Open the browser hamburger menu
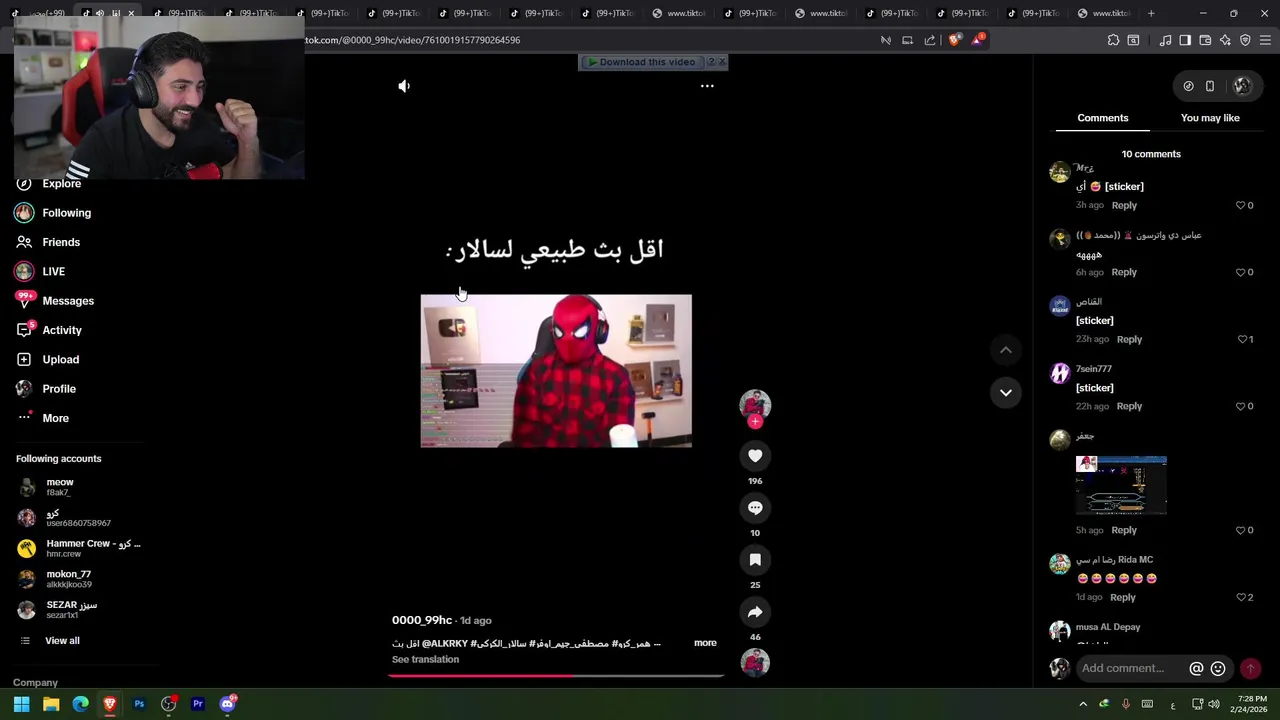The image size is (1280, 720). [1265, 40]
